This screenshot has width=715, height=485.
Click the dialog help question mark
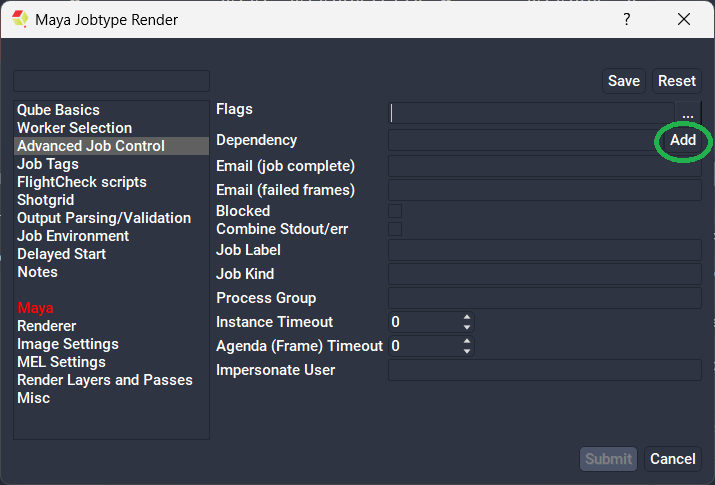pos(627,19)
